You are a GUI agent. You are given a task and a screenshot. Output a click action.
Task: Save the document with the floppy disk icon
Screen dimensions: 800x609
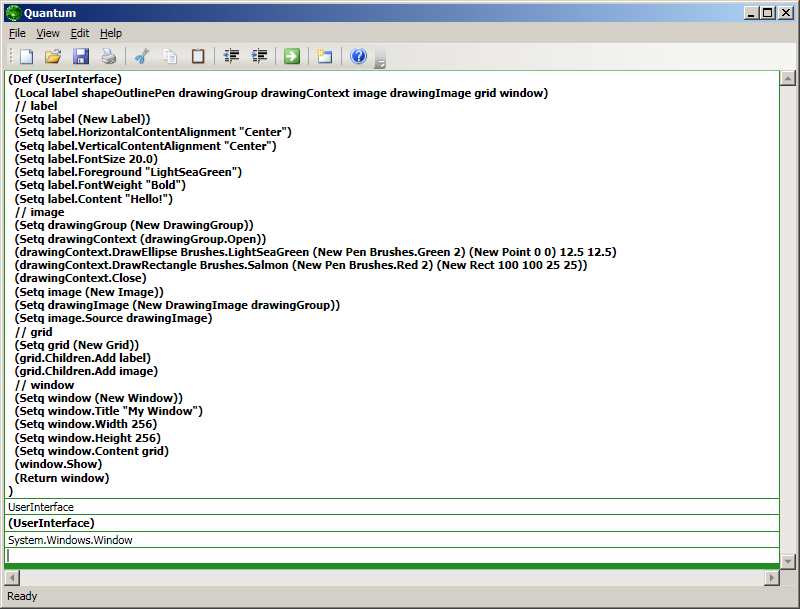(x=81, y=56)
